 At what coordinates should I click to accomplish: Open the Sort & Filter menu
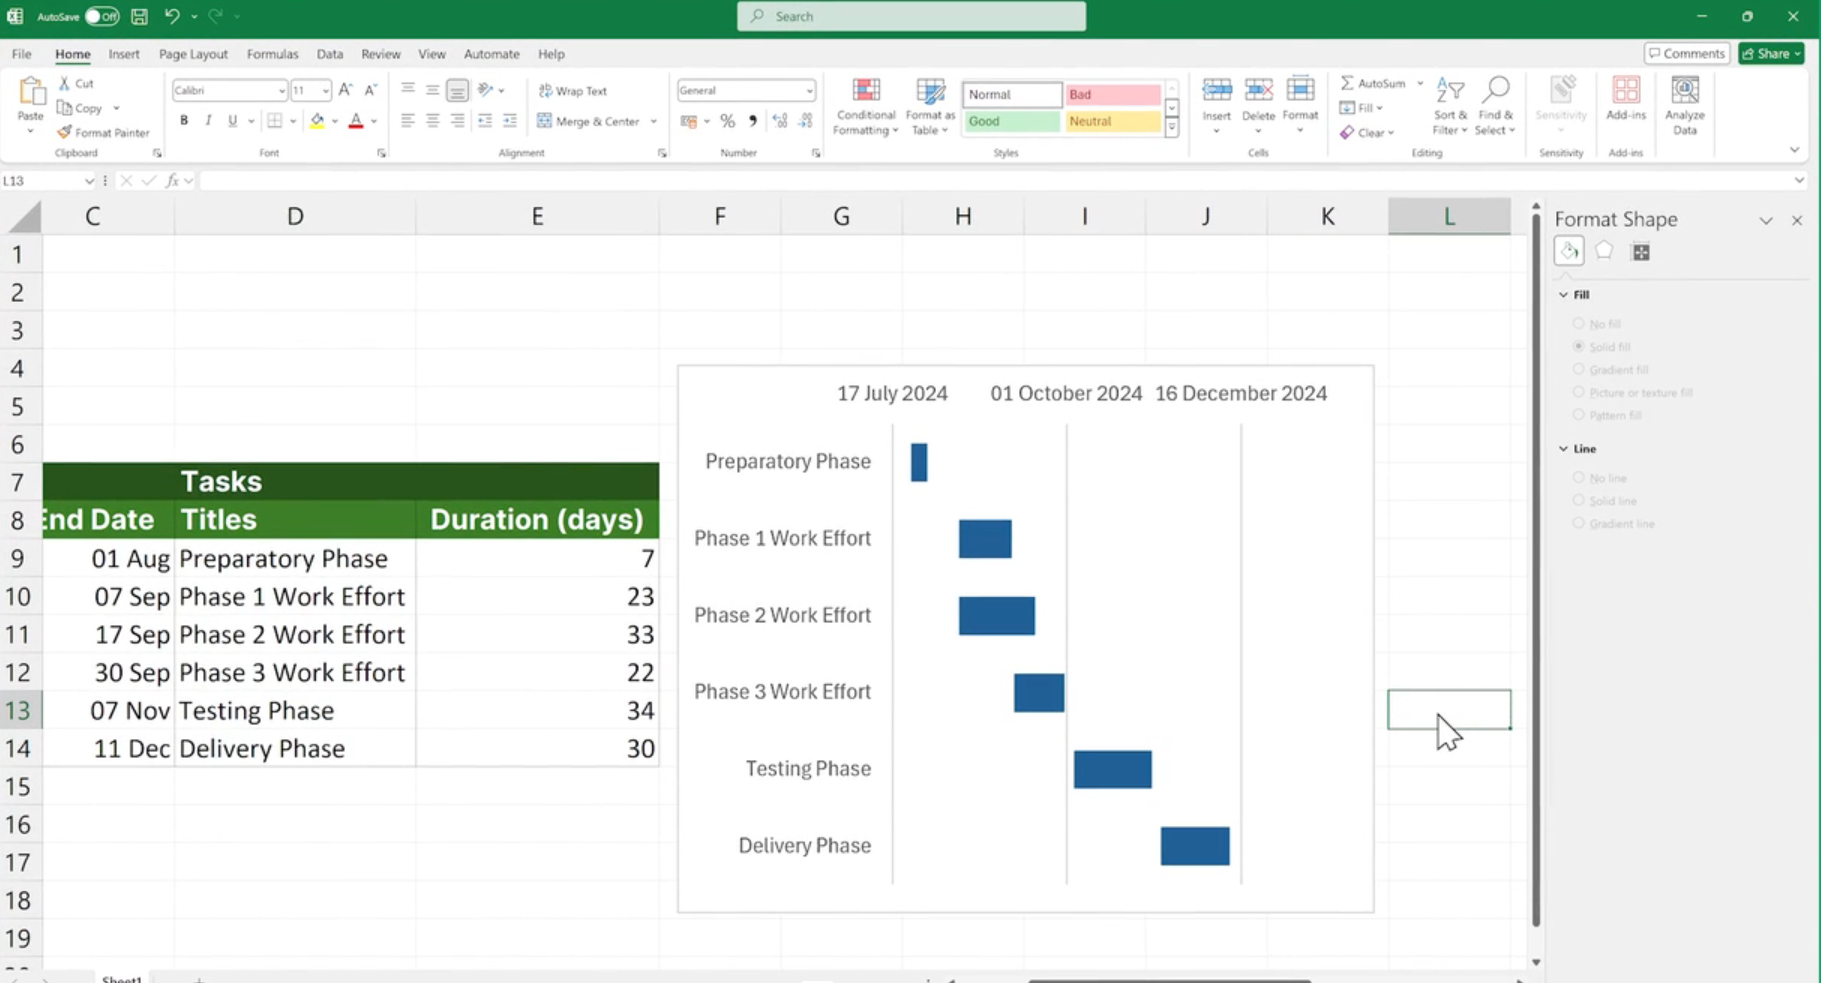tap(1450, 106)
